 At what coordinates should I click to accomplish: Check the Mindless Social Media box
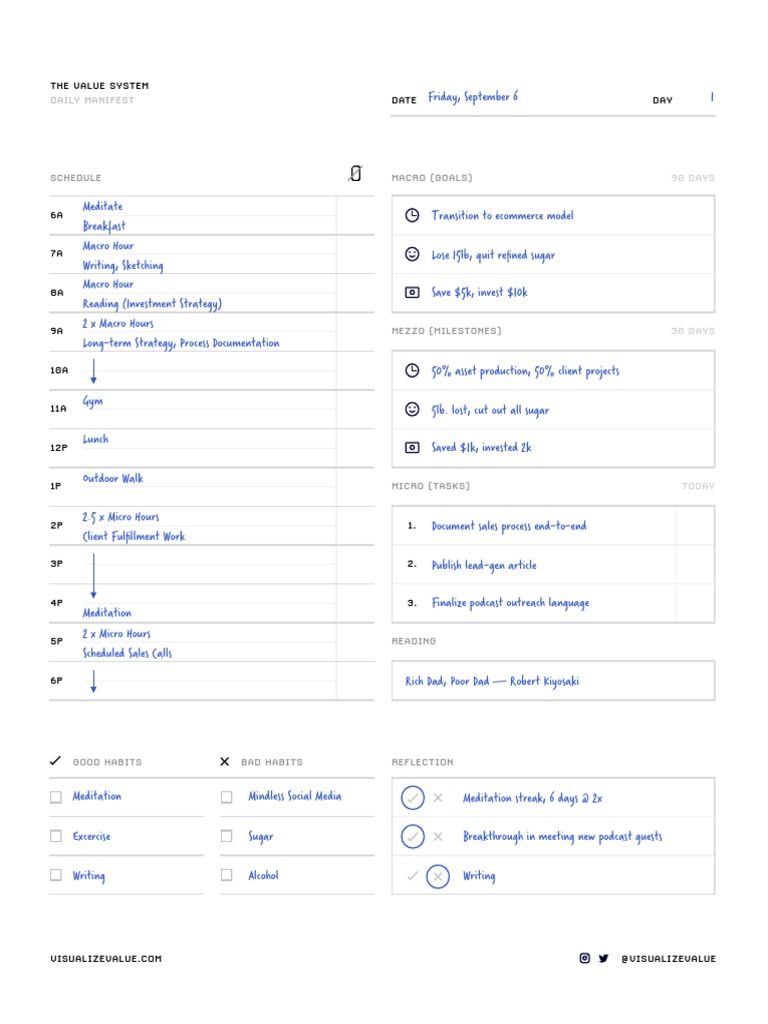point(226,797)
